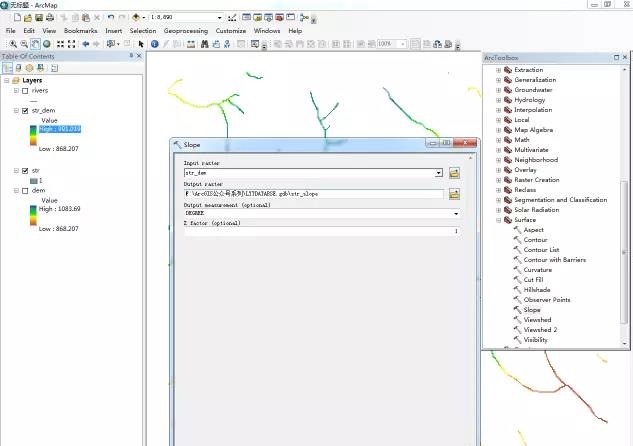Switch to List By Visibility view
This screenshot has height=446, width=633.
tap(29, 68)
